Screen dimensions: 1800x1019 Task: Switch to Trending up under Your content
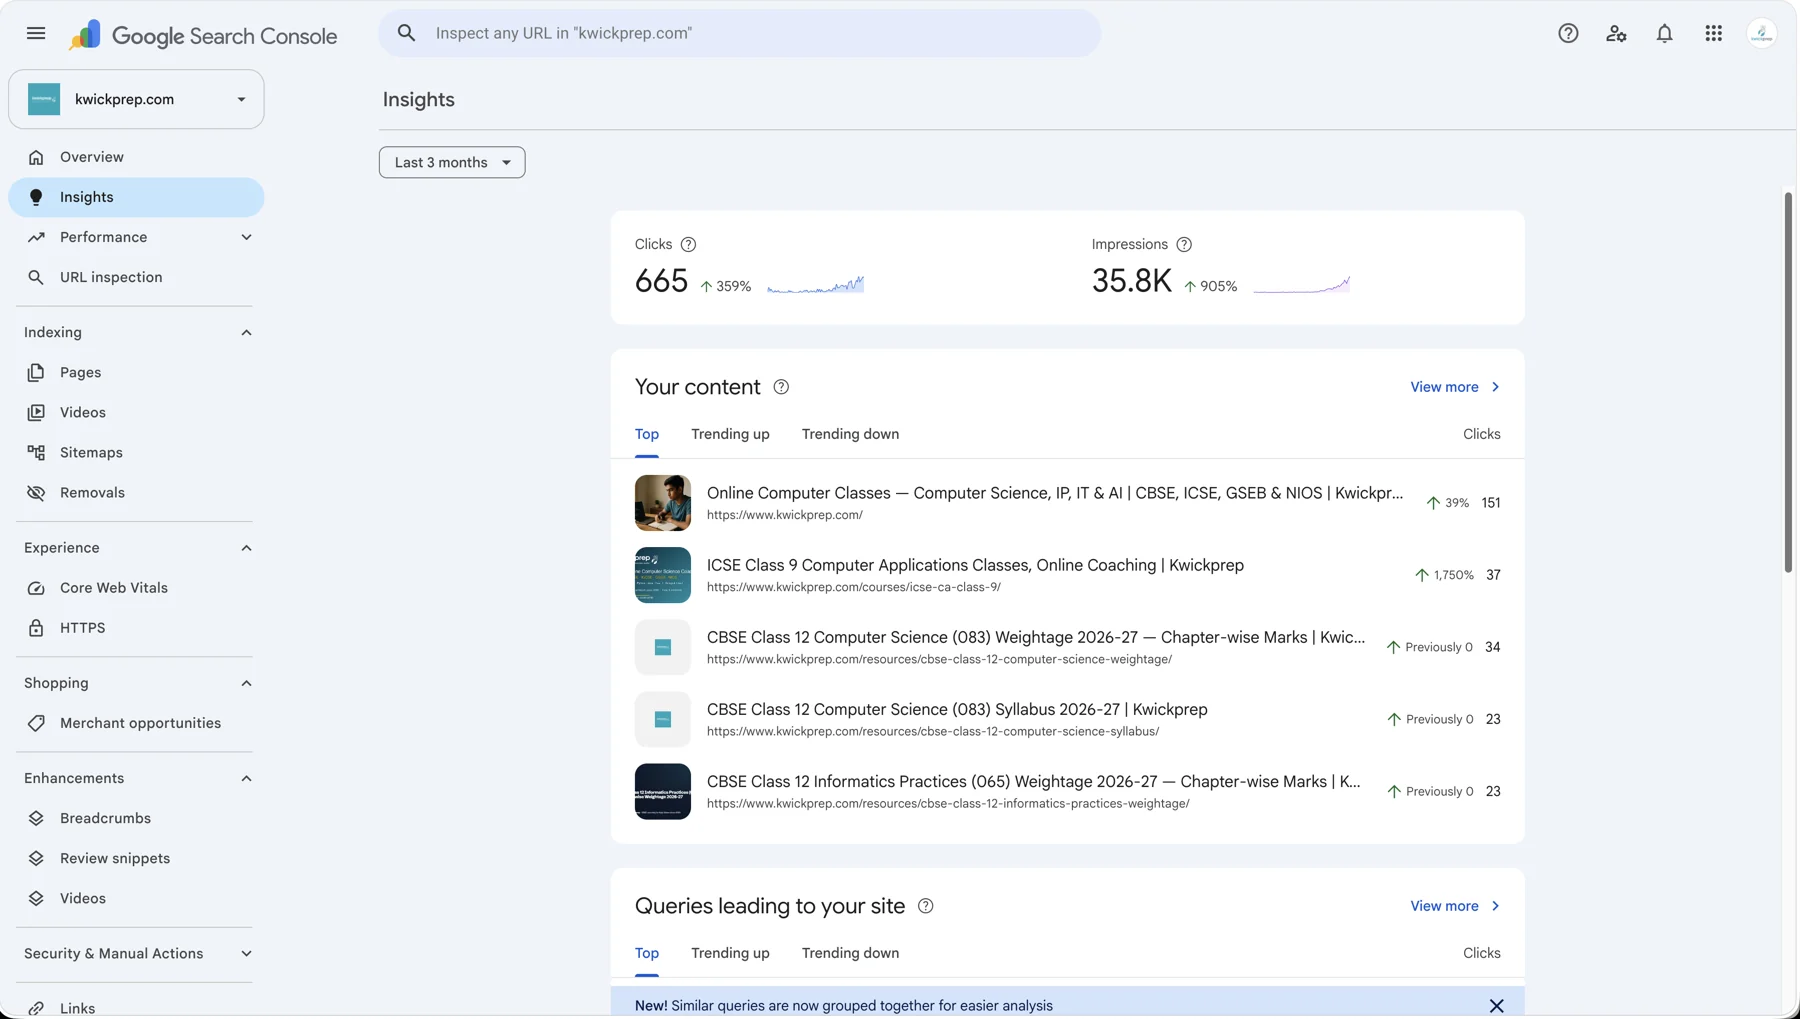point(730,434)
